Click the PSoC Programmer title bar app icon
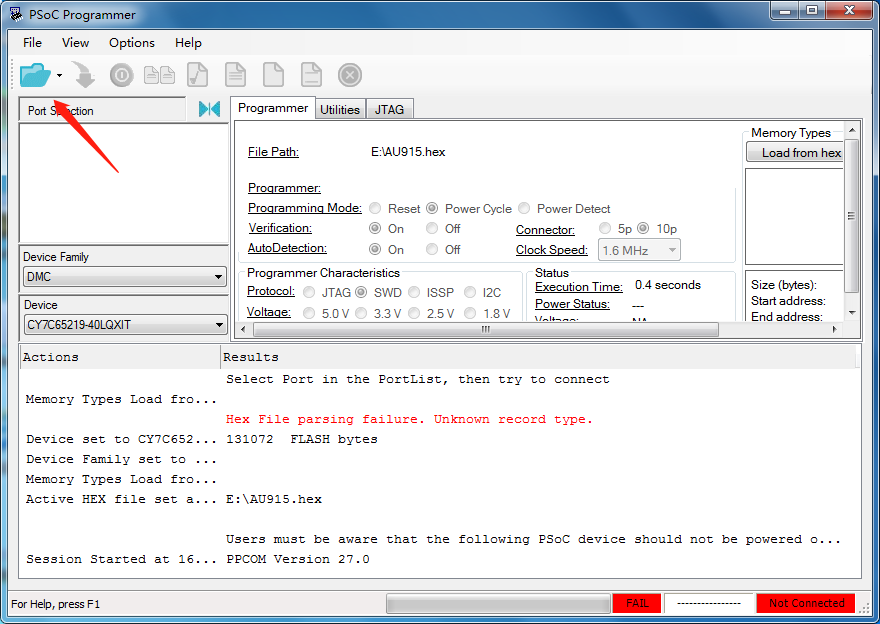The width and height of the screenshot is (880, 624). (x=16, y=13)
